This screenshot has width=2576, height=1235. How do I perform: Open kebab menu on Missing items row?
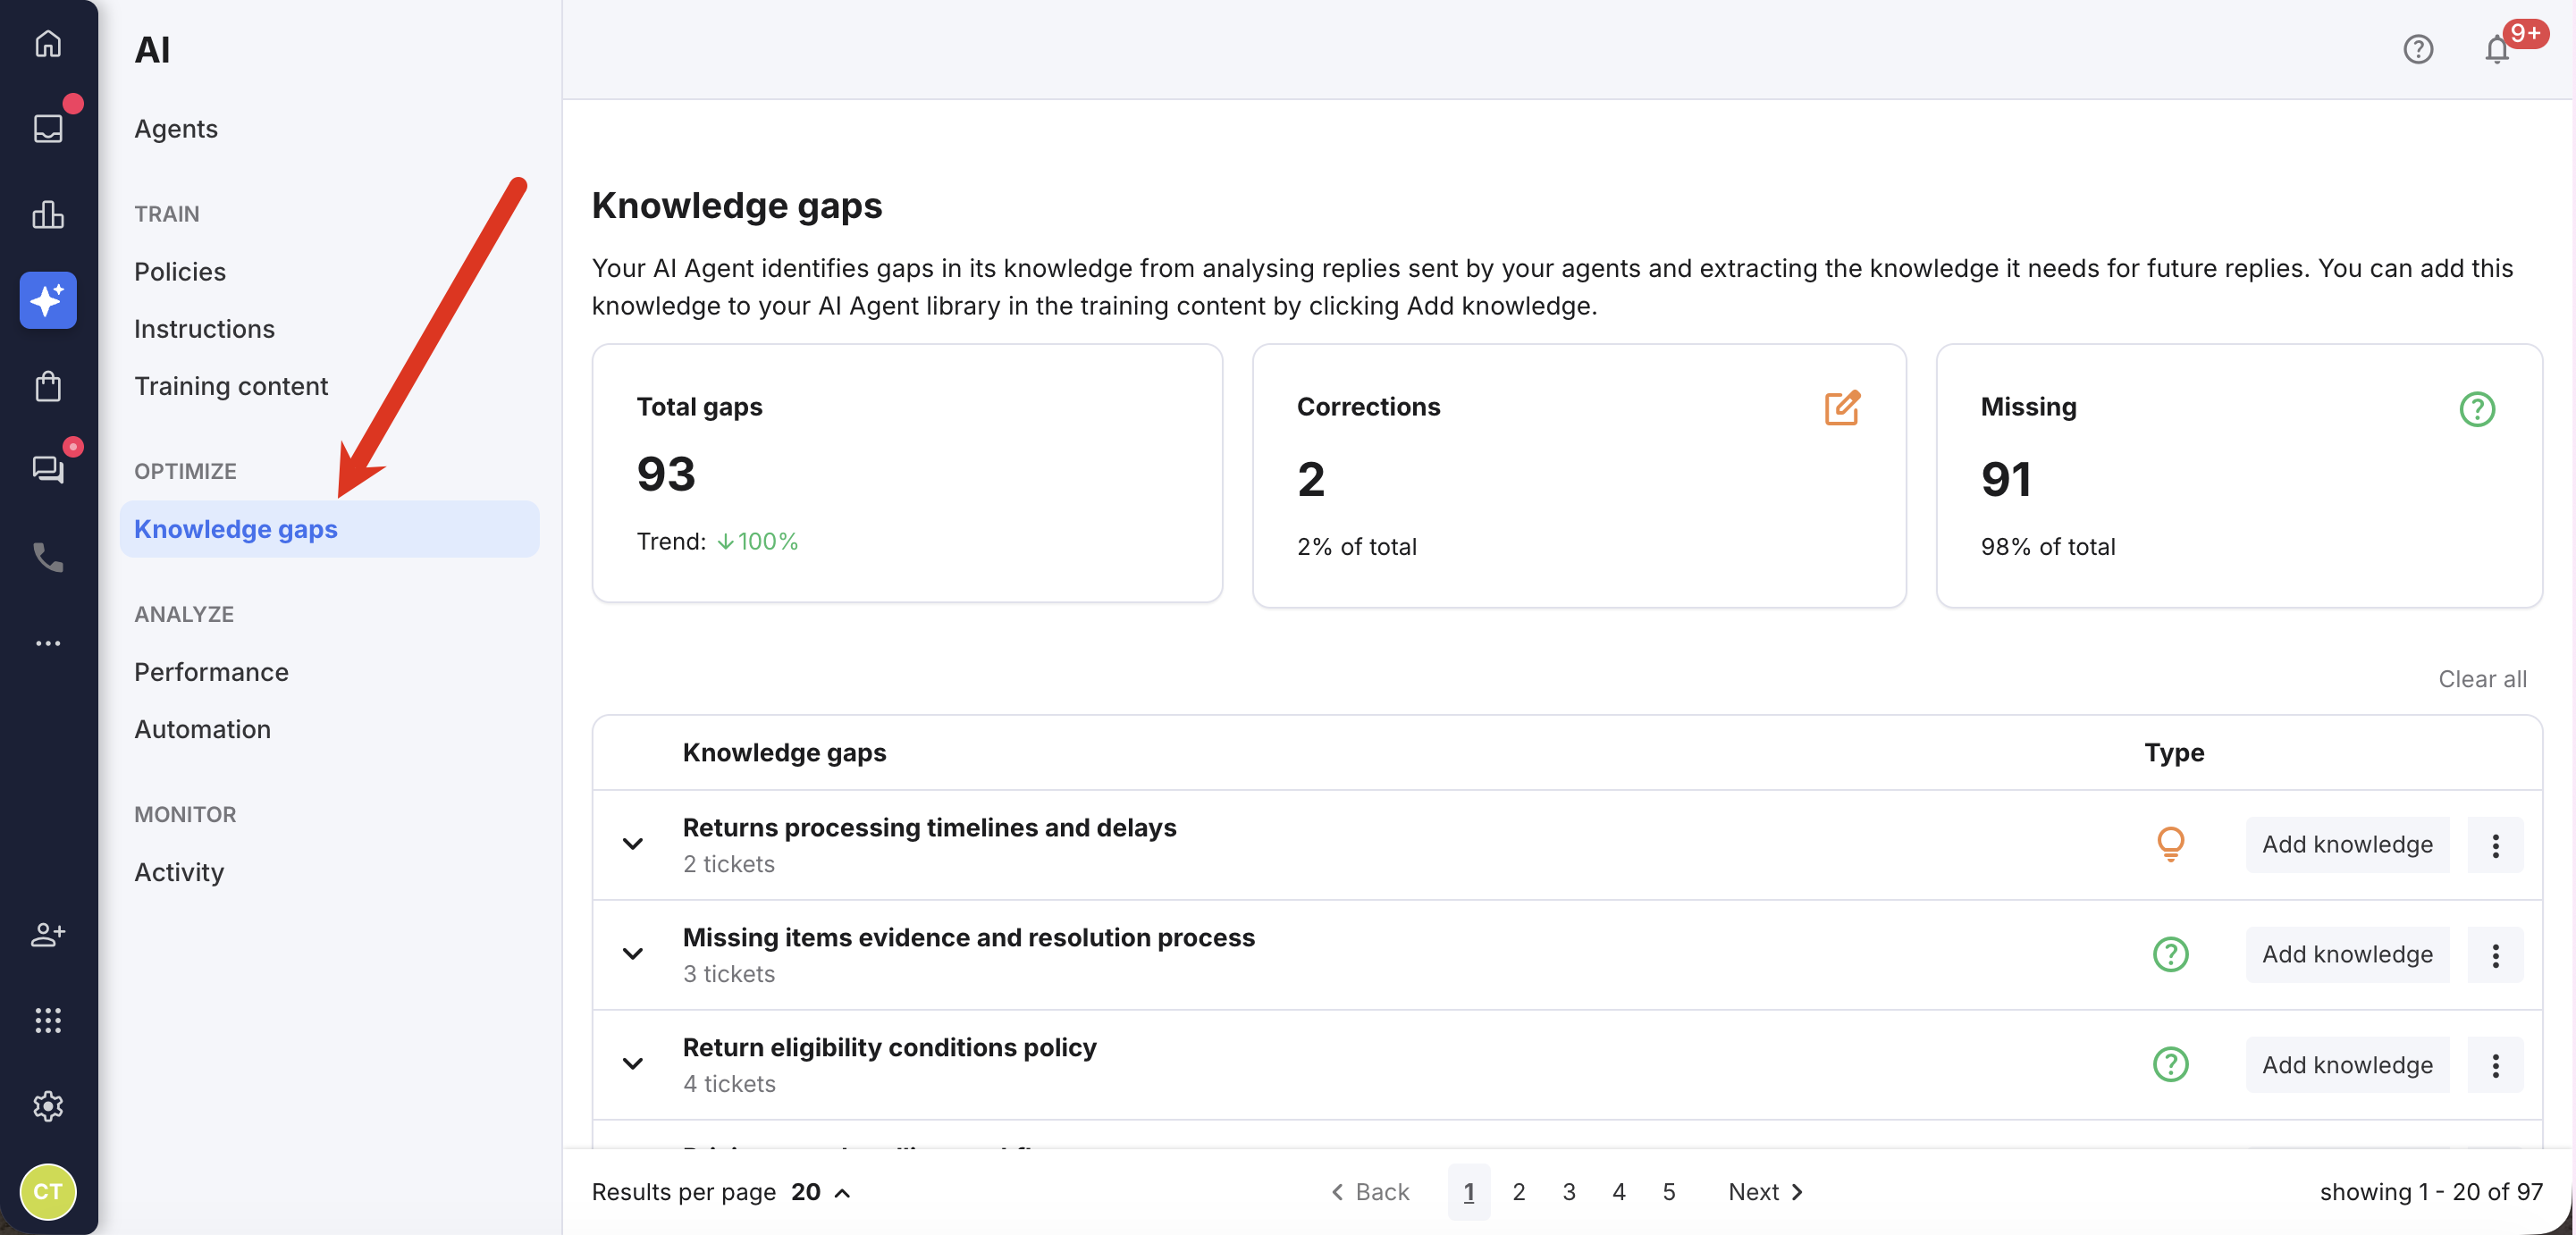2495,954
